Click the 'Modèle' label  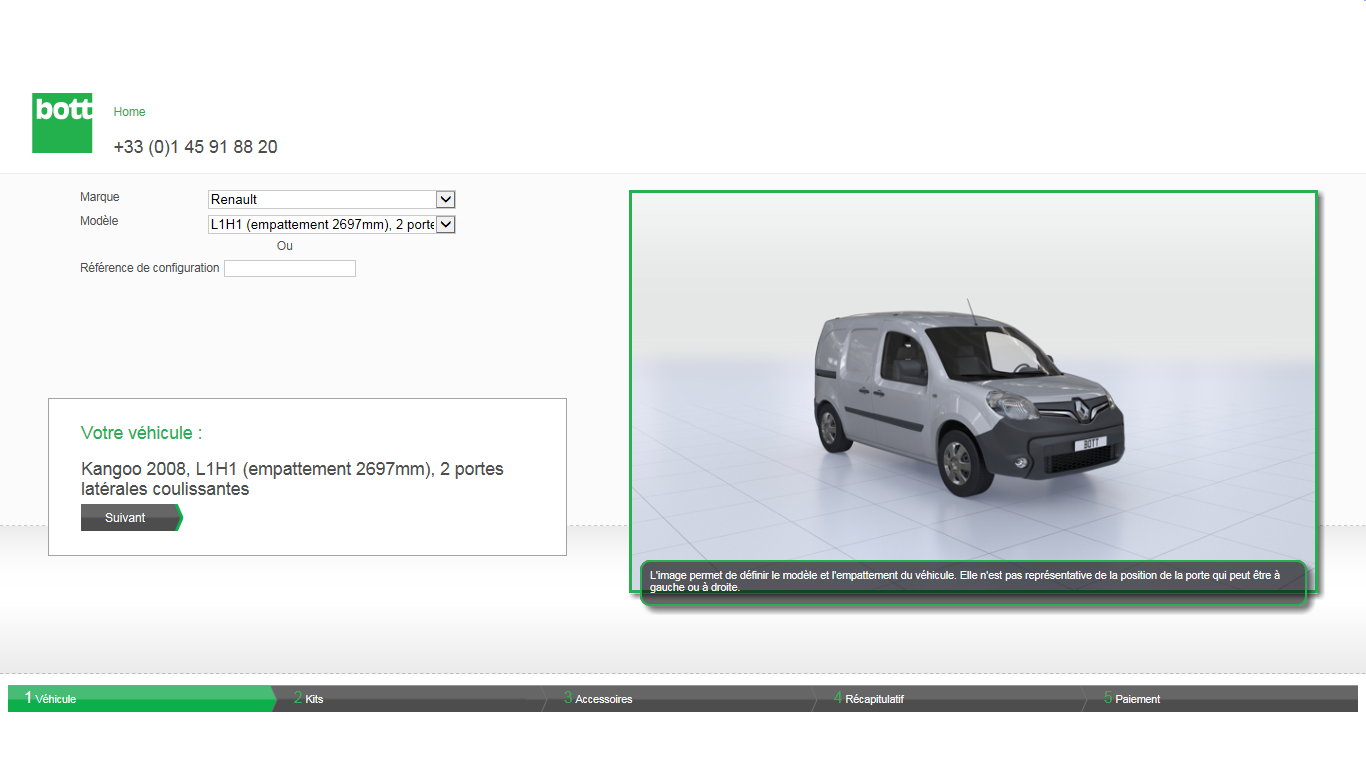pos(99,221)
